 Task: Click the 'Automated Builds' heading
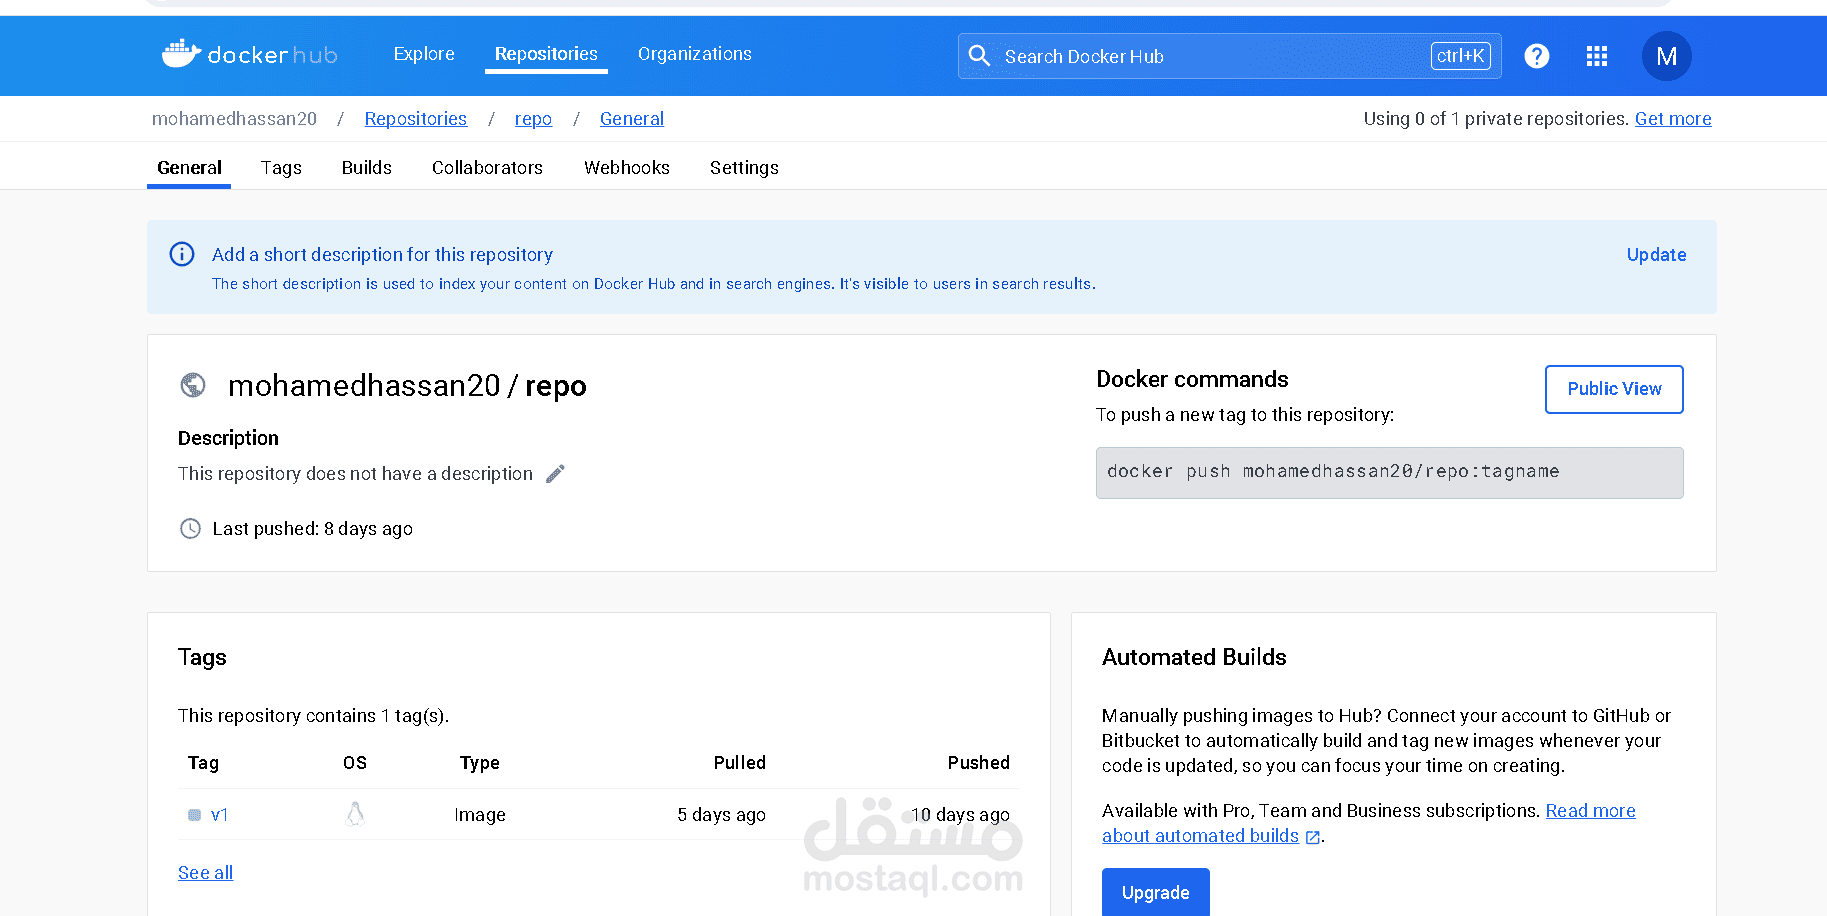[1194, 657]
